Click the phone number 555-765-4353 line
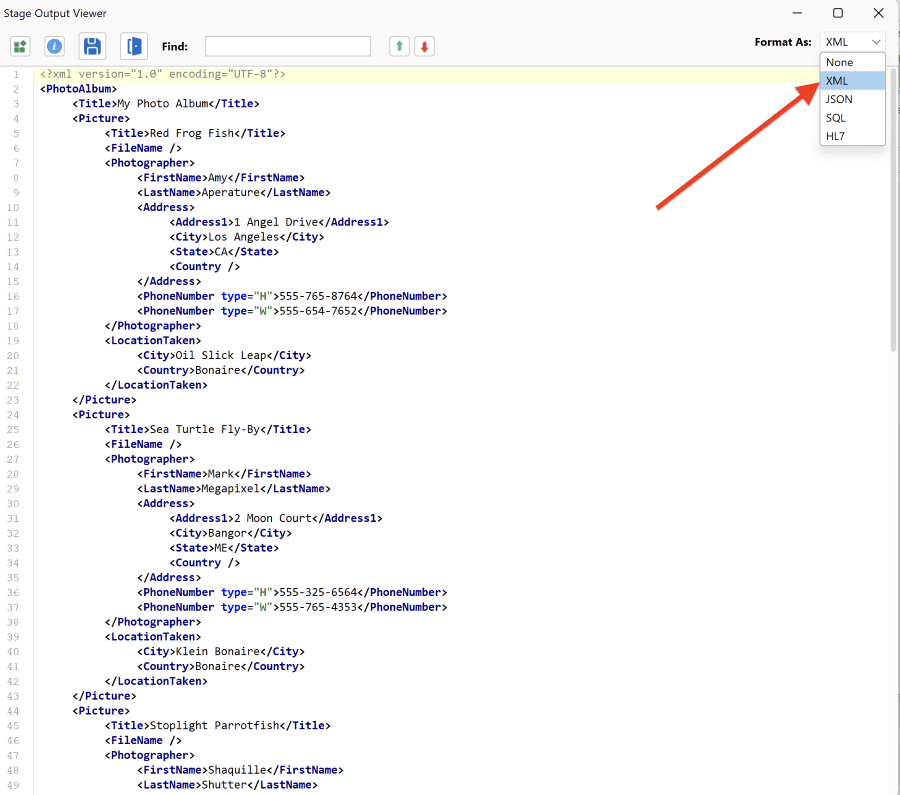Viewport: 900px width, 795px height. (x=292, y=607)
